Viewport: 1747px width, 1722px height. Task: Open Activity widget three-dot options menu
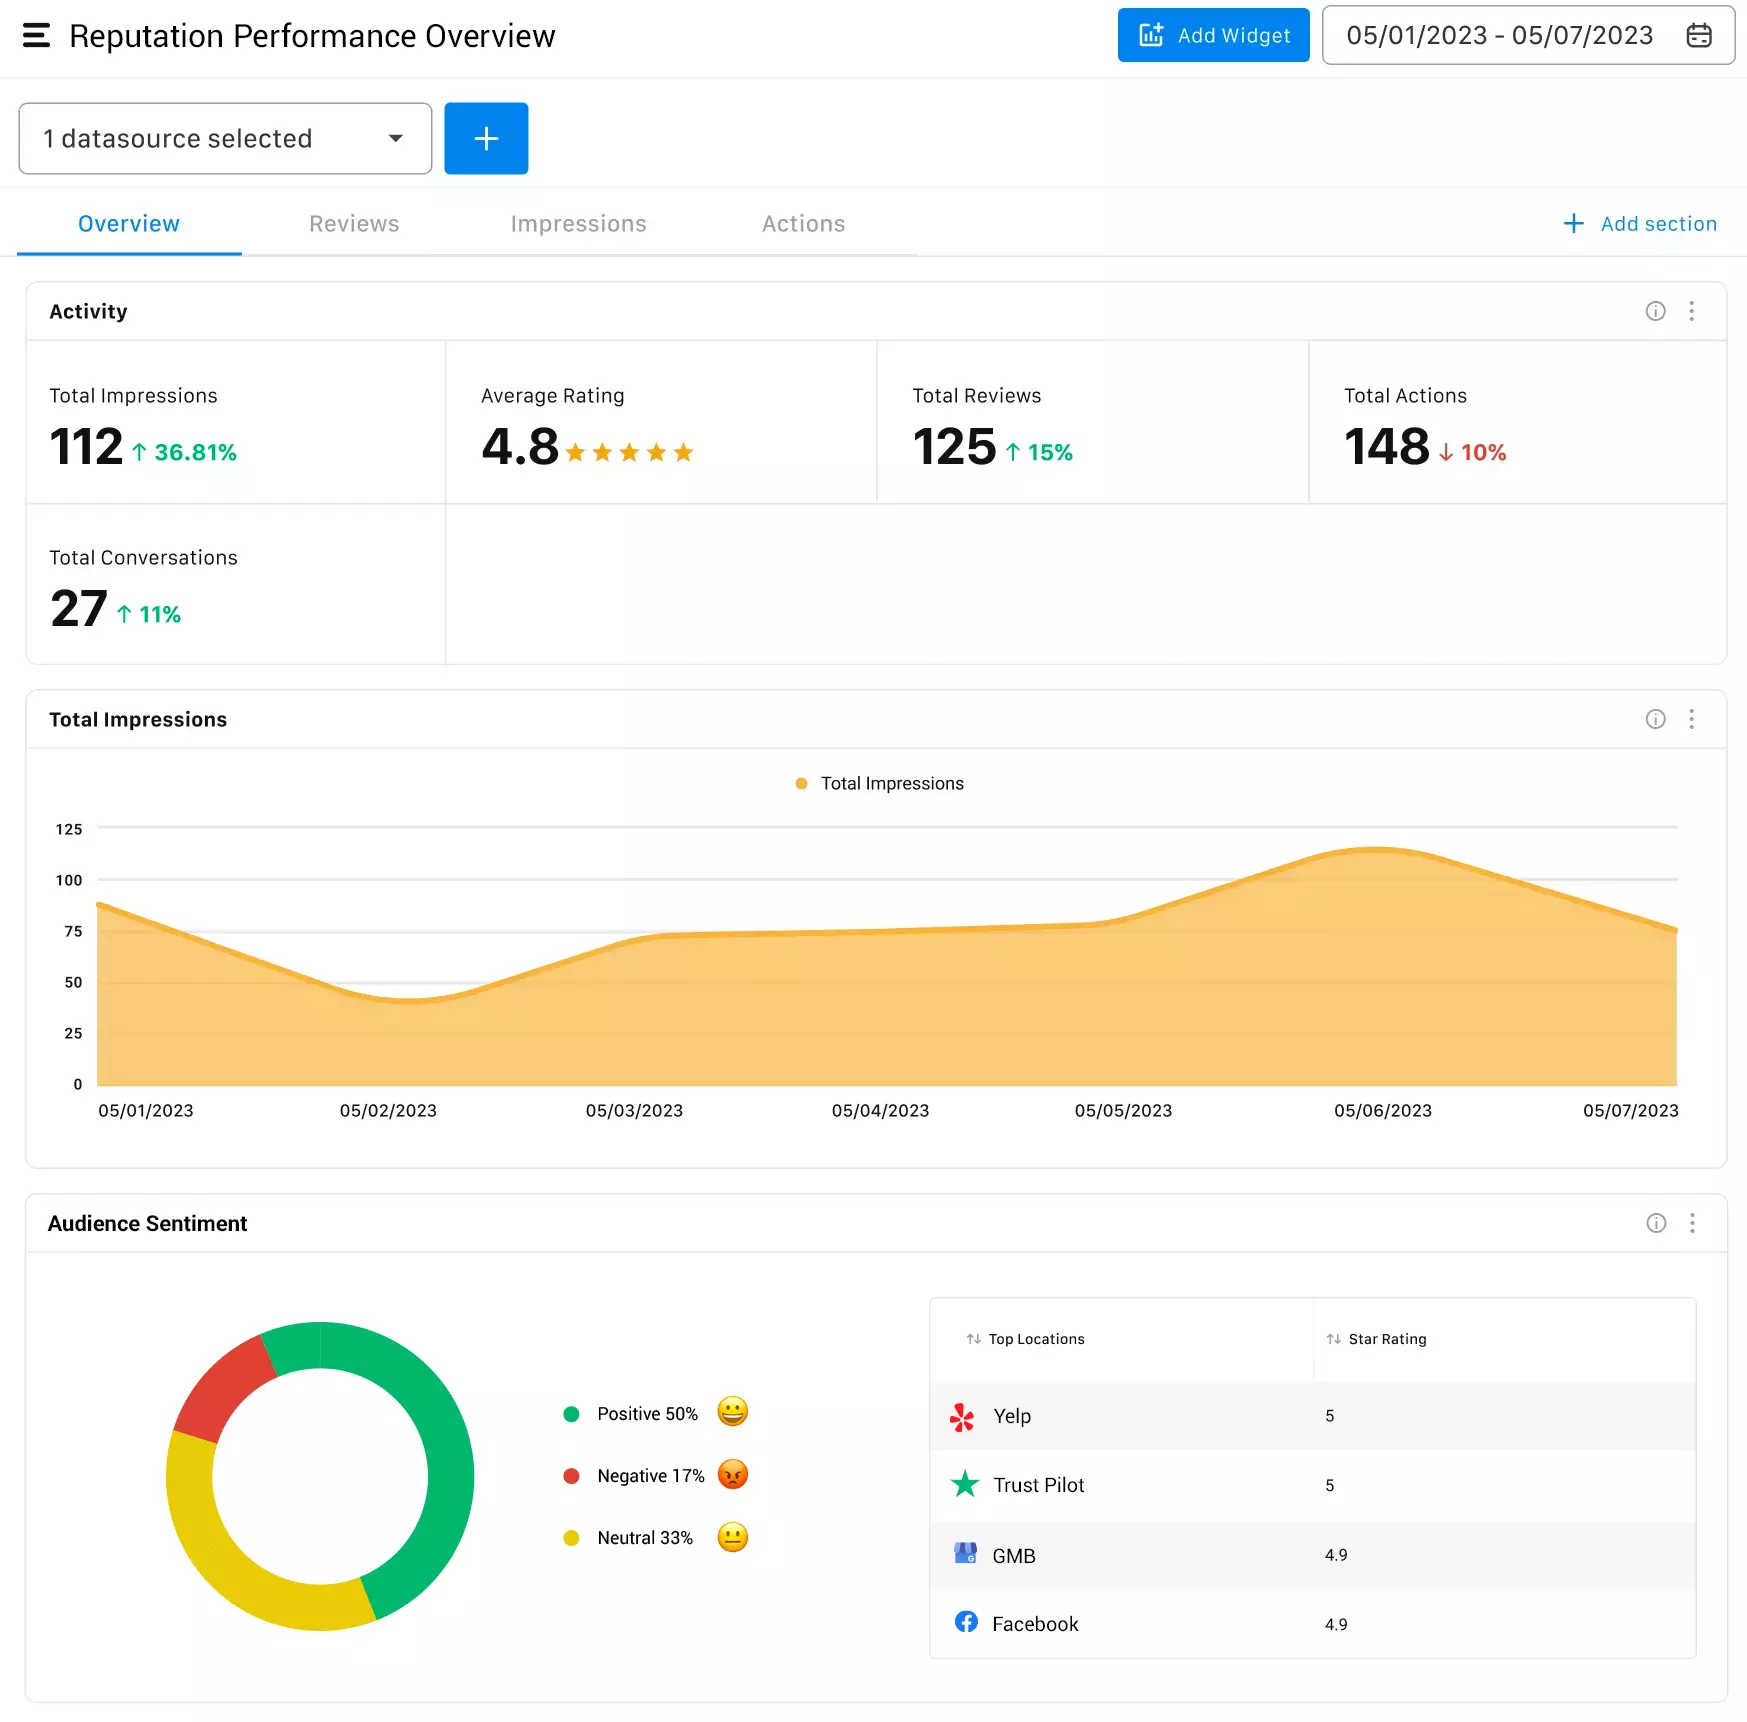click(1691, 311)
